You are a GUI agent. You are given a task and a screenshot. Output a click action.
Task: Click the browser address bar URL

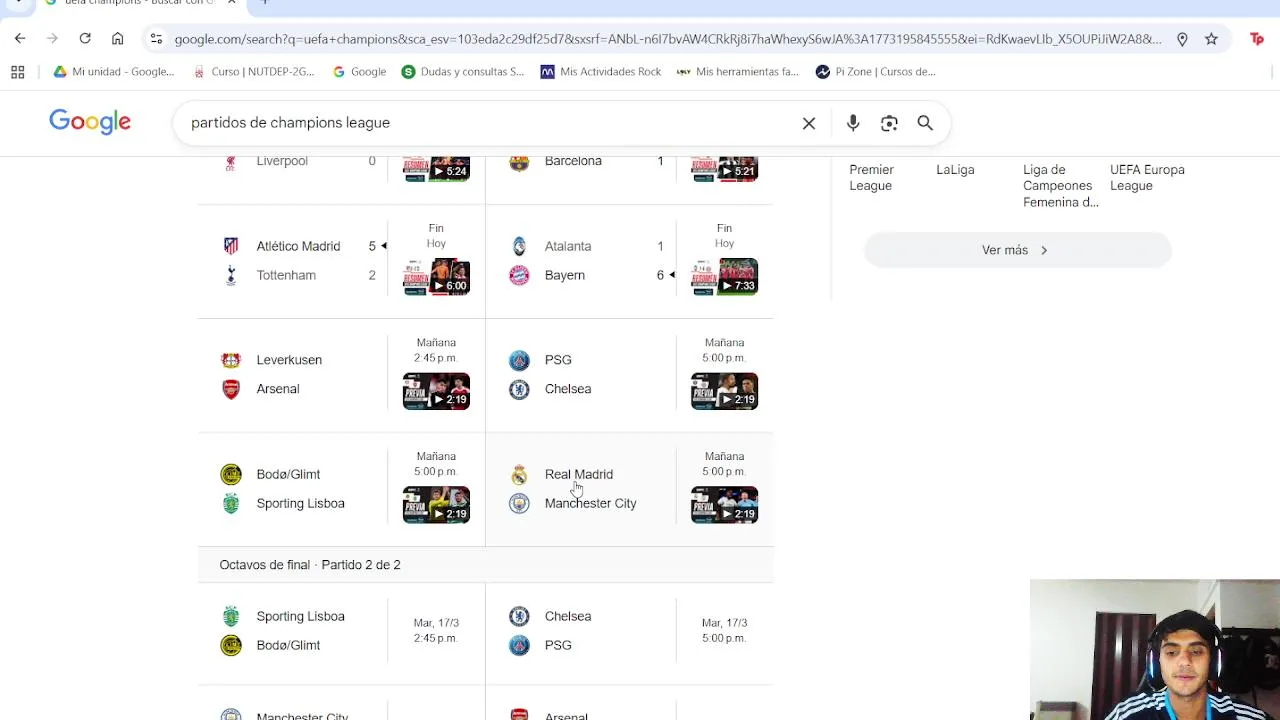(668, 39)
